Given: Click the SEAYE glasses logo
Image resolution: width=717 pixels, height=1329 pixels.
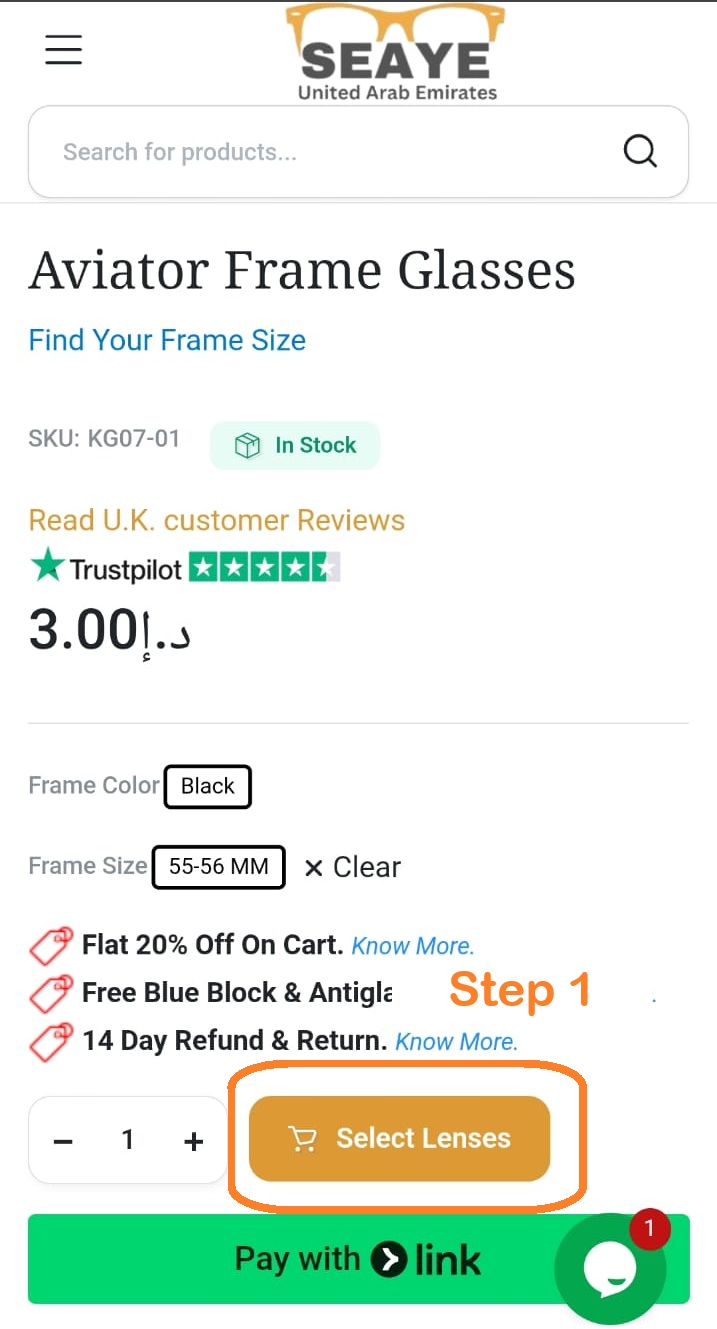Looking at the screenshot, I should 397,52.
